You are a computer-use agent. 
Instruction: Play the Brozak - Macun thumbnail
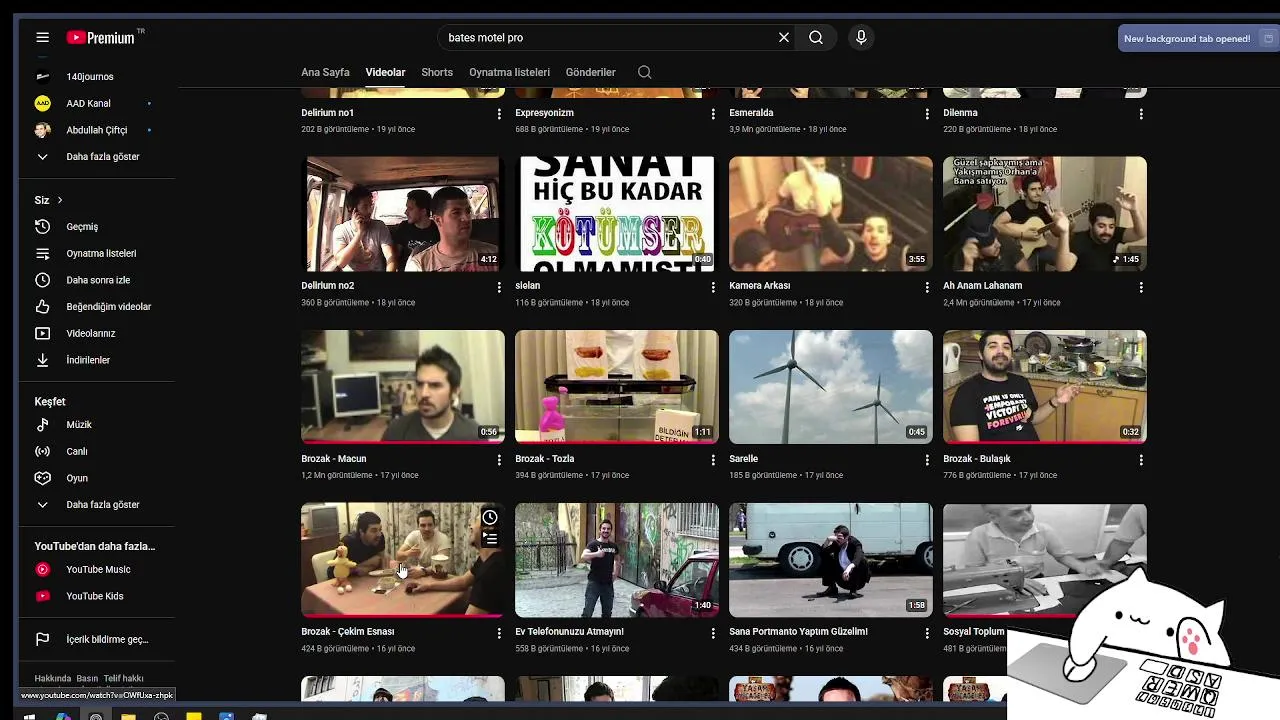pyautogui.click(x=402, y=386)
